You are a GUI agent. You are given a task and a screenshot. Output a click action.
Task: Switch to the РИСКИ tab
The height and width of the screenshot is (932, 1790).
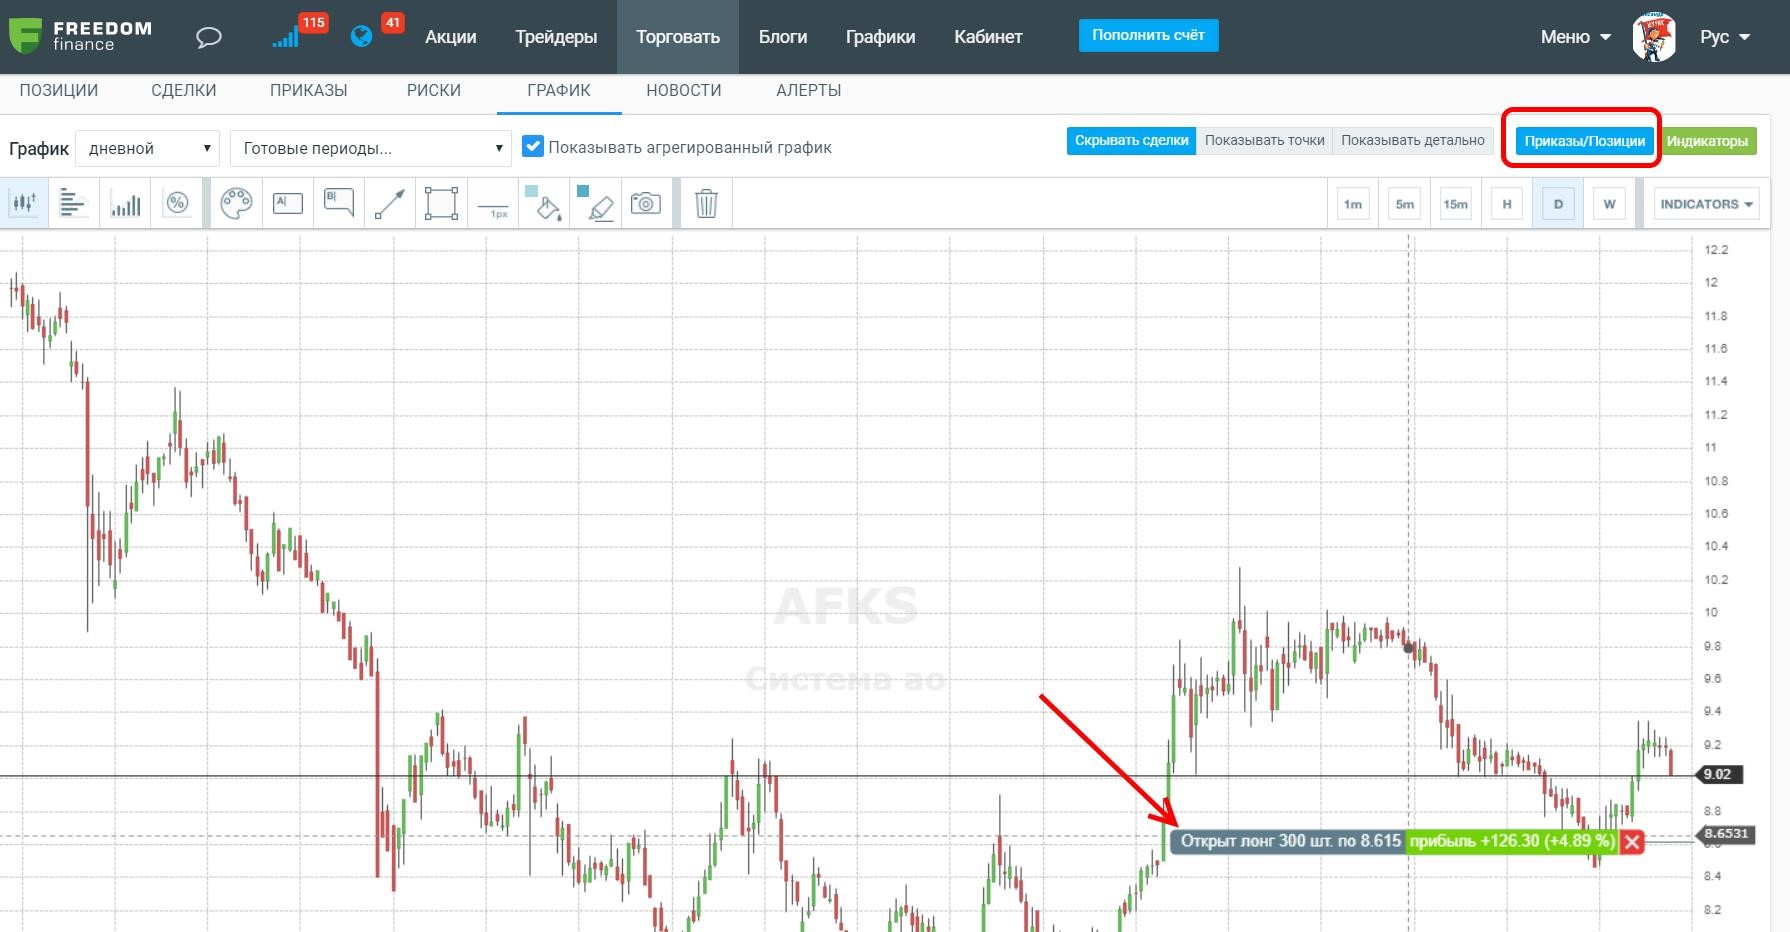(434, 91)
